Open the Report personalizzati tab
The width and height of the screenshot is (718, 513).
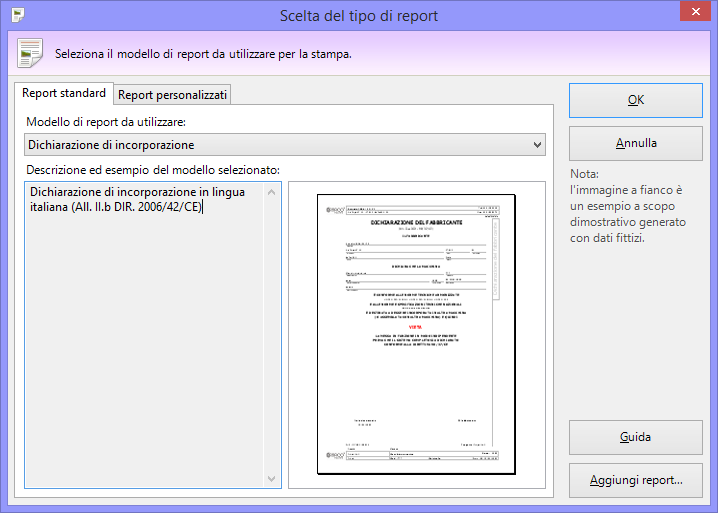pos(172,95)
